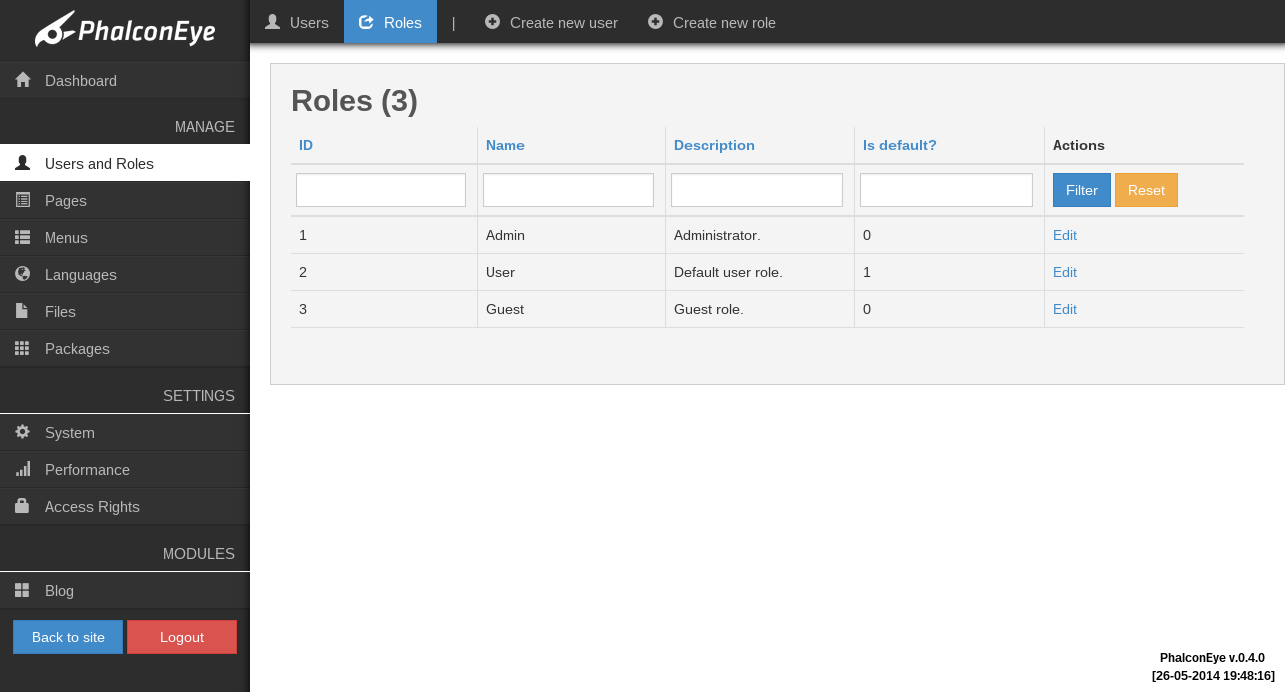Edit the Admin role
The image size is (1285, 692).
1065,235
